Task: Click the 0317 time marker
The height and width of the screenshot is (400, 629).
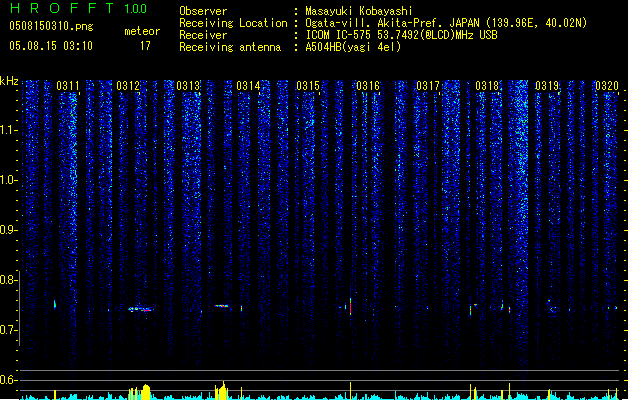Action: [428, 86]
